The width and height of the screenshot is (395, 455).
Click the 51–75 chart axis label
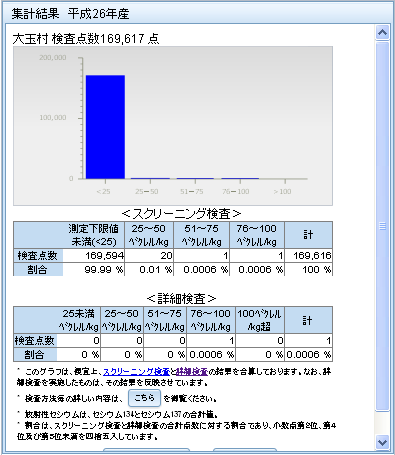click(x=192, y=192)
